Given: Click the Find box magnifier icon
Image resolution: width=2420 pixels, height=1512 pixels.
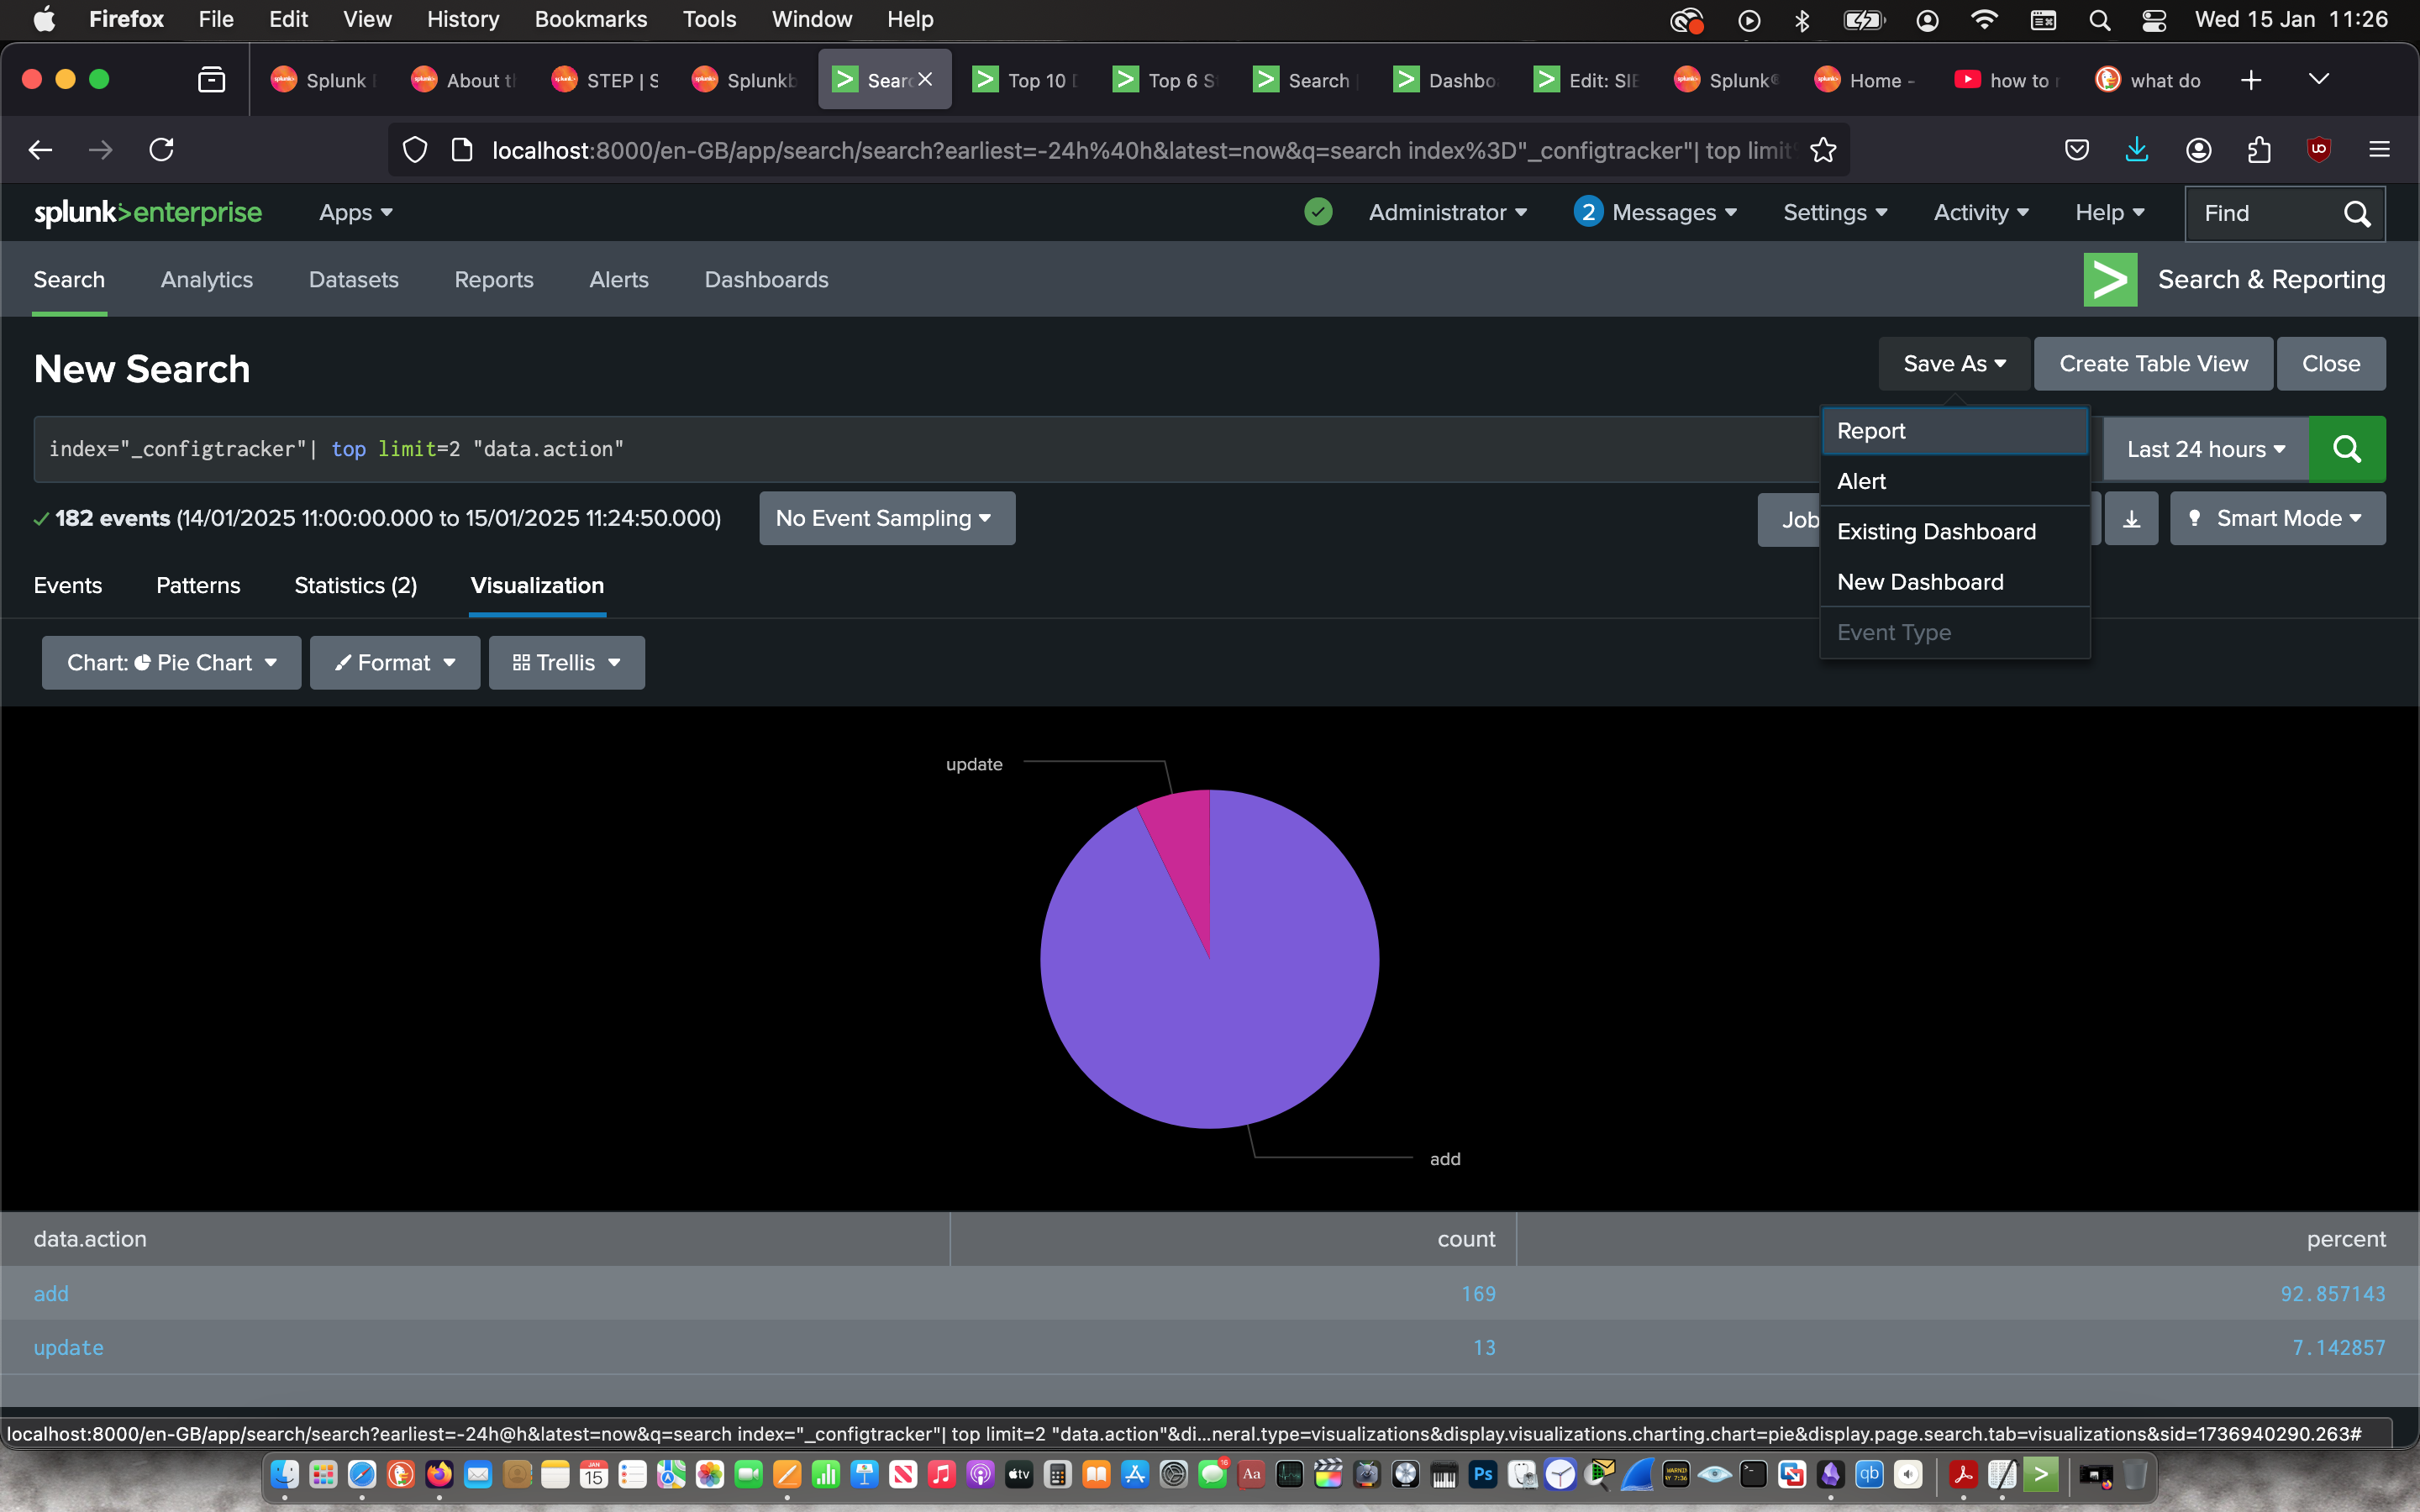Looking at the screenshot, I should coord(2356,213).
